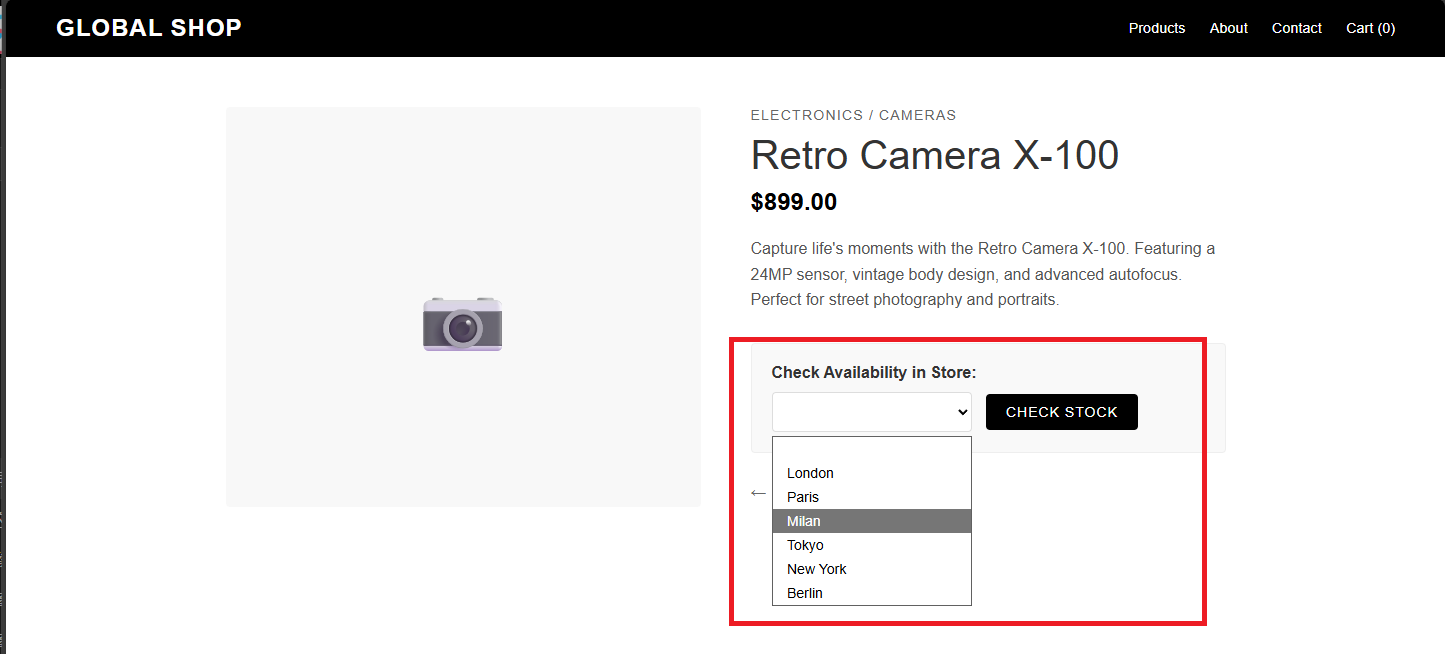Click the Retro Camera X-100 title
The image size is (1445, 654).
(934, 156)
